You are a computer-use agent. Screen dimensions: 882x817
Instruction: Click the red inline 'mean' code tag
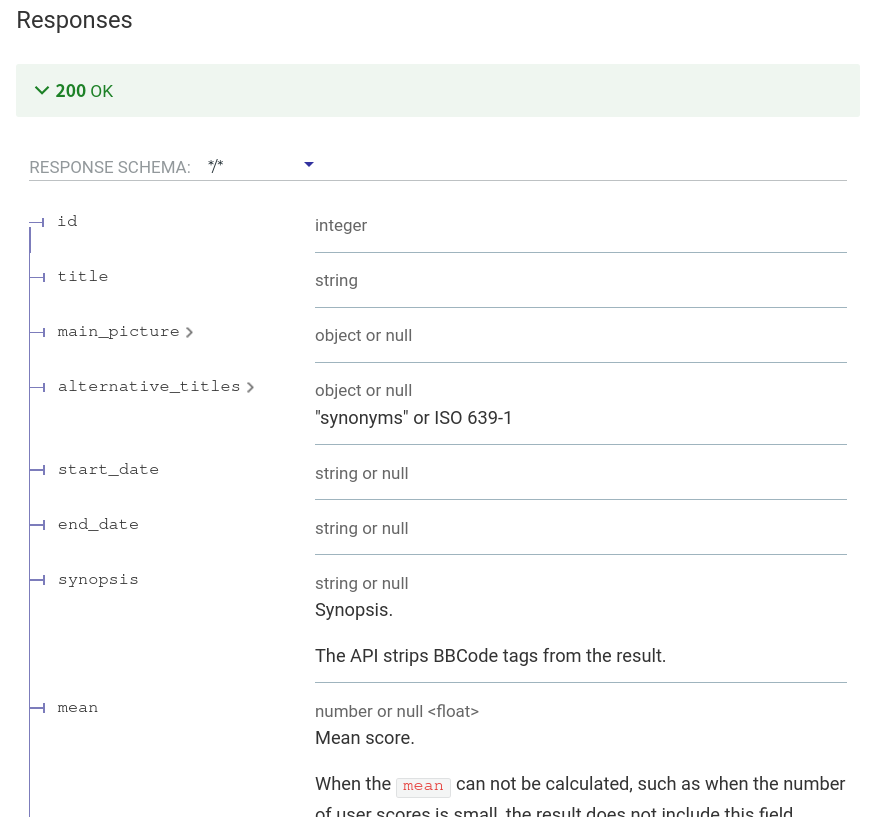(423, 786)
